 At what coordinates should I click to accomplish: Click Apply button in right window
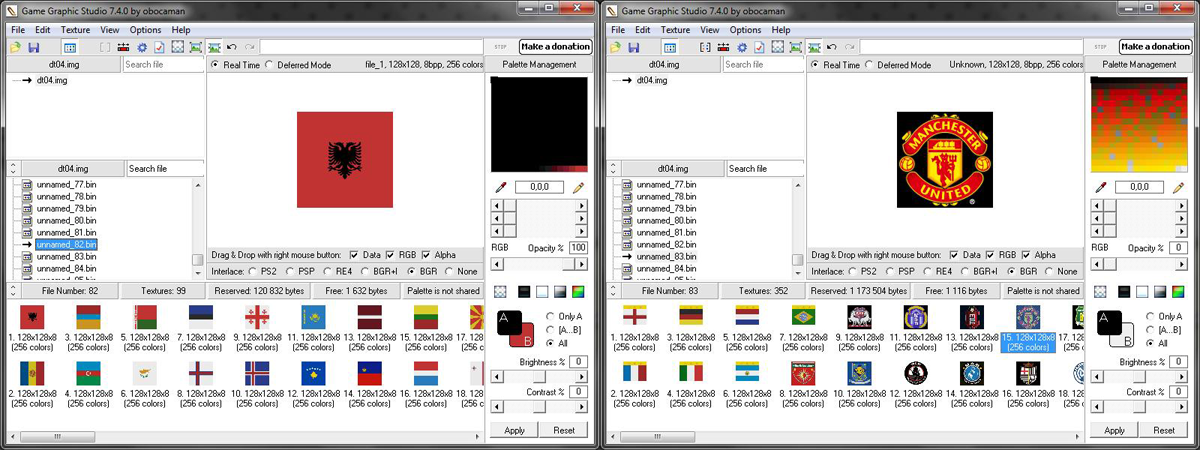(1114, 430)
